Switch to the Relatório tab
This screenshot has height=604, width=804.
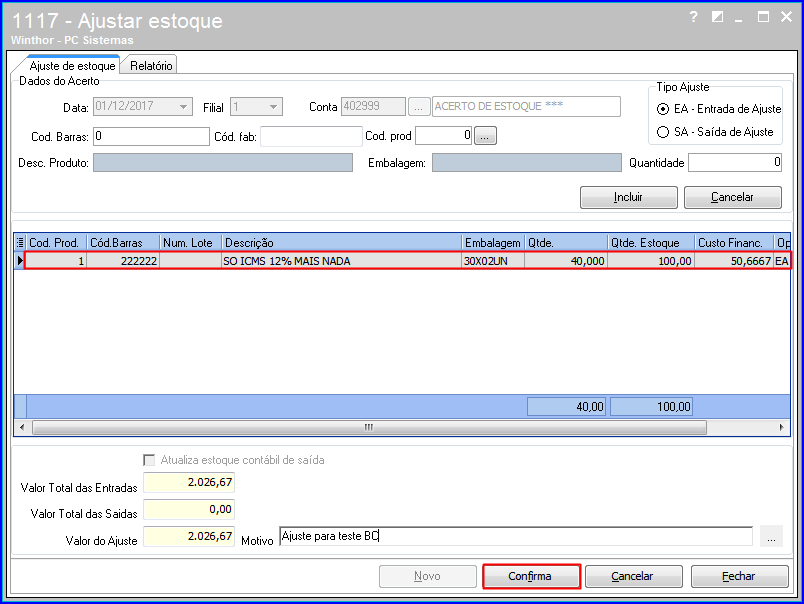pyautogui.click(x=151, y=66)
